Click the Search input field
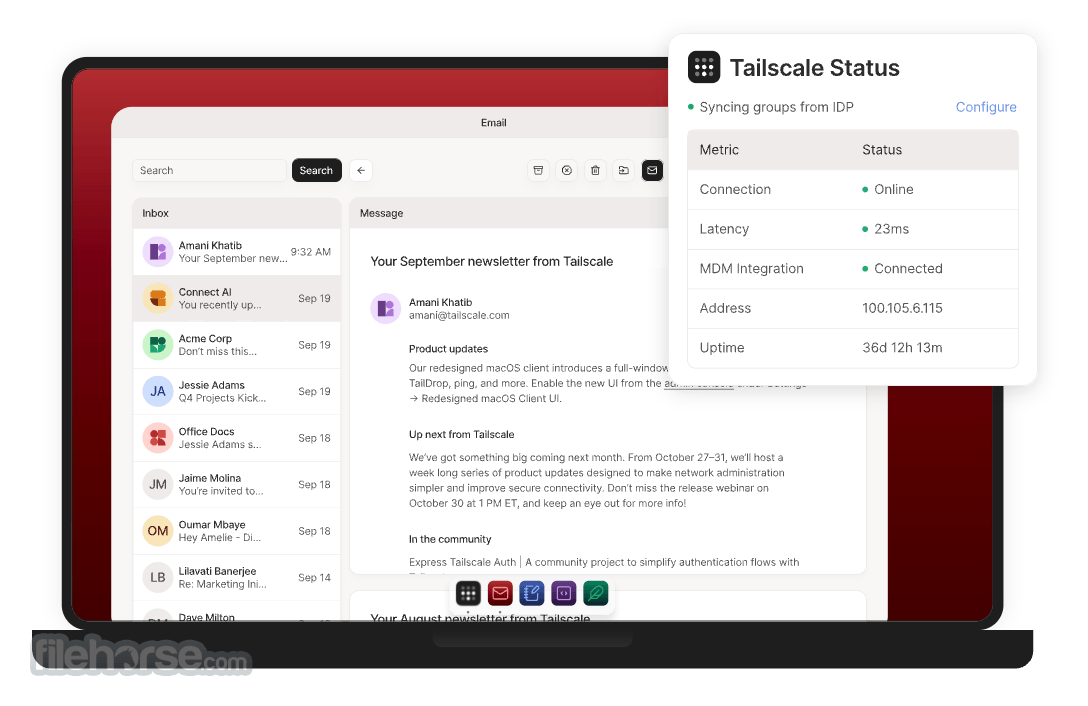Image resolution: width=1088 pixels, height=706 pixels. point(209,170)
